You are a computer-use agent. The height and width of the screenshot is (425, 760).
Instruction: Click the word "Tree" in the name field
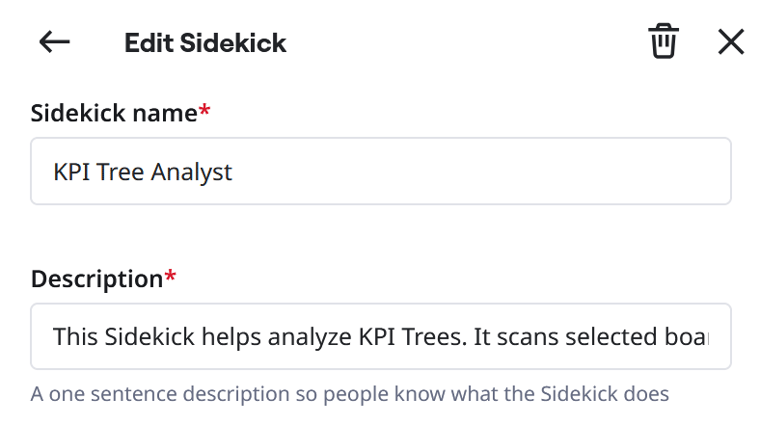pos(122,172)
